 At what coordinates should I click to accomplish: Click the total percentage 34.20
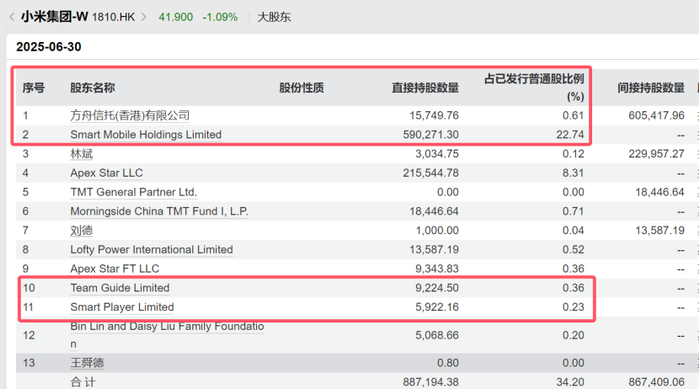pos(570,382)
